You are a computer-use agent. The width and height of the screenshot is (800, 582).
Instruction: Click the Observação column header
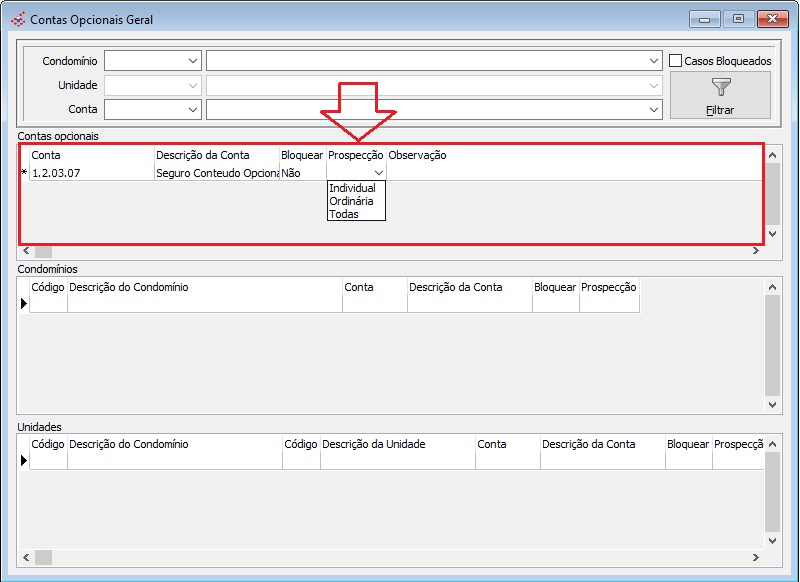(417, 155)
